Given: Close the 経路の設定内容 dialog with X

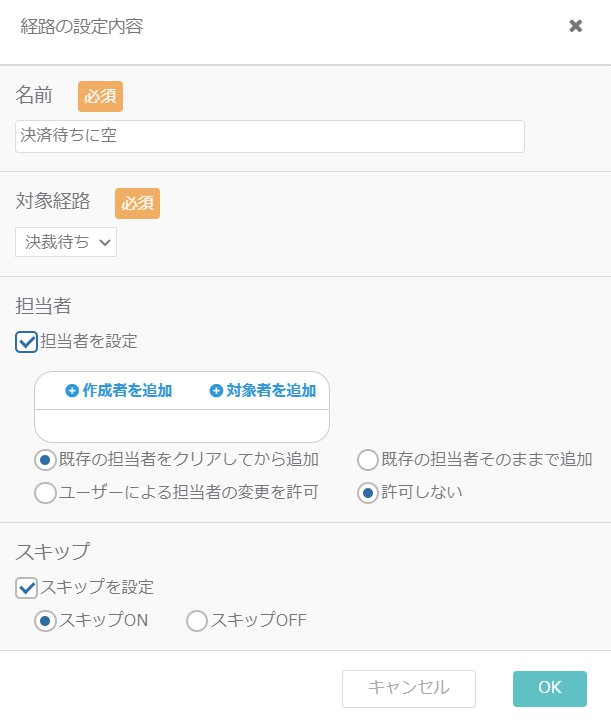Looking at the screenshot, I should click(575, 26).
